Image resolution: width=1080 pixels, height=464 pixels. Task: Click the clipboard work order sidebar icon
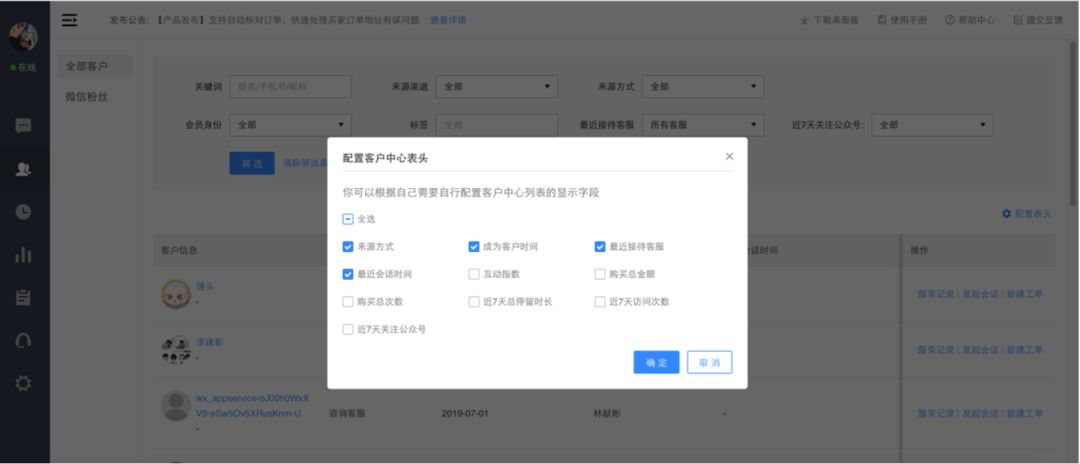pos(23,298)
